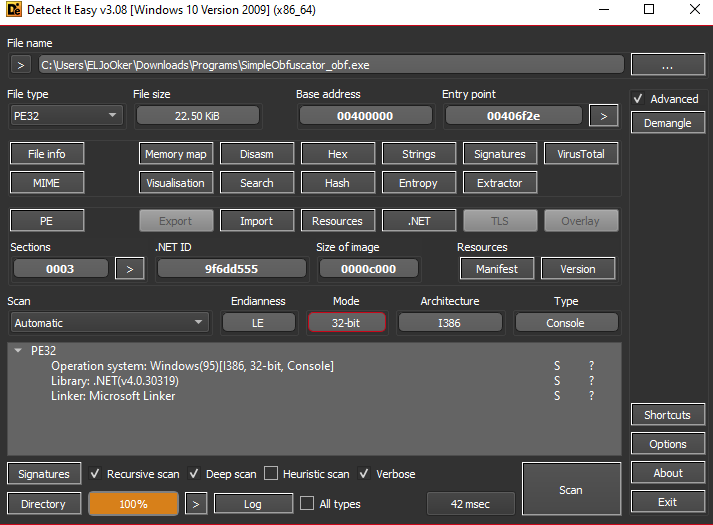The width and height of the screenshot is (713, 525).
Task: Click the PE32 question mark info marker
Action: [591, 366]
